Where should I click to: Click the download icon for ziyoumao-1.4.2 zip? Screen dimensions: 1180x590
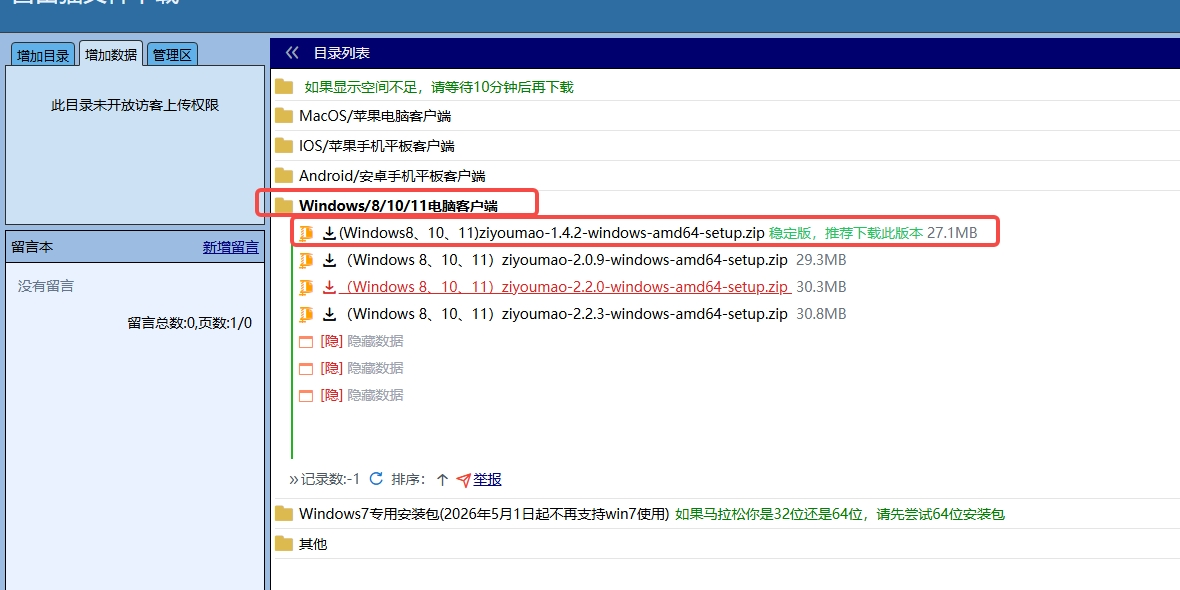[x=329, y=233]
